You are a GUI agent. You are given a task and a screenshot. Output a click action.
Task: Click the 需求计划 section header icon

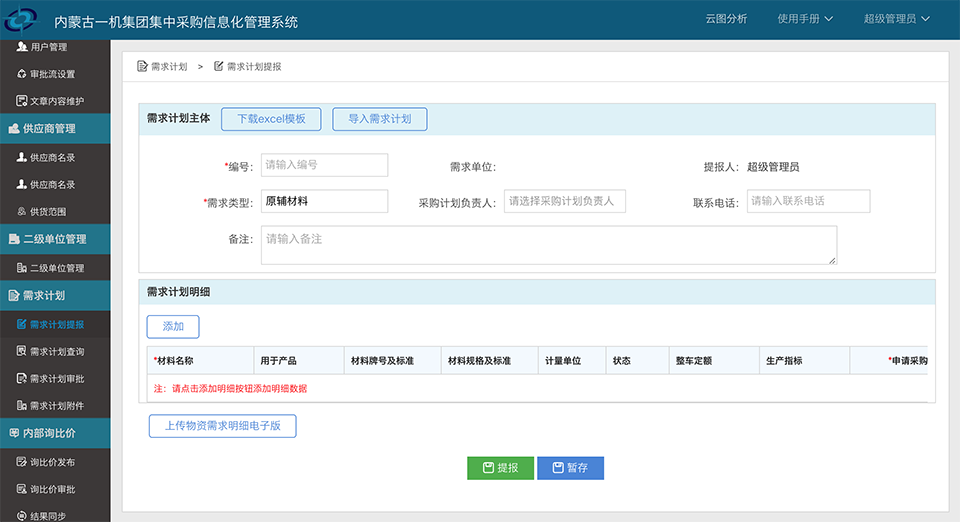coord(13,296)
